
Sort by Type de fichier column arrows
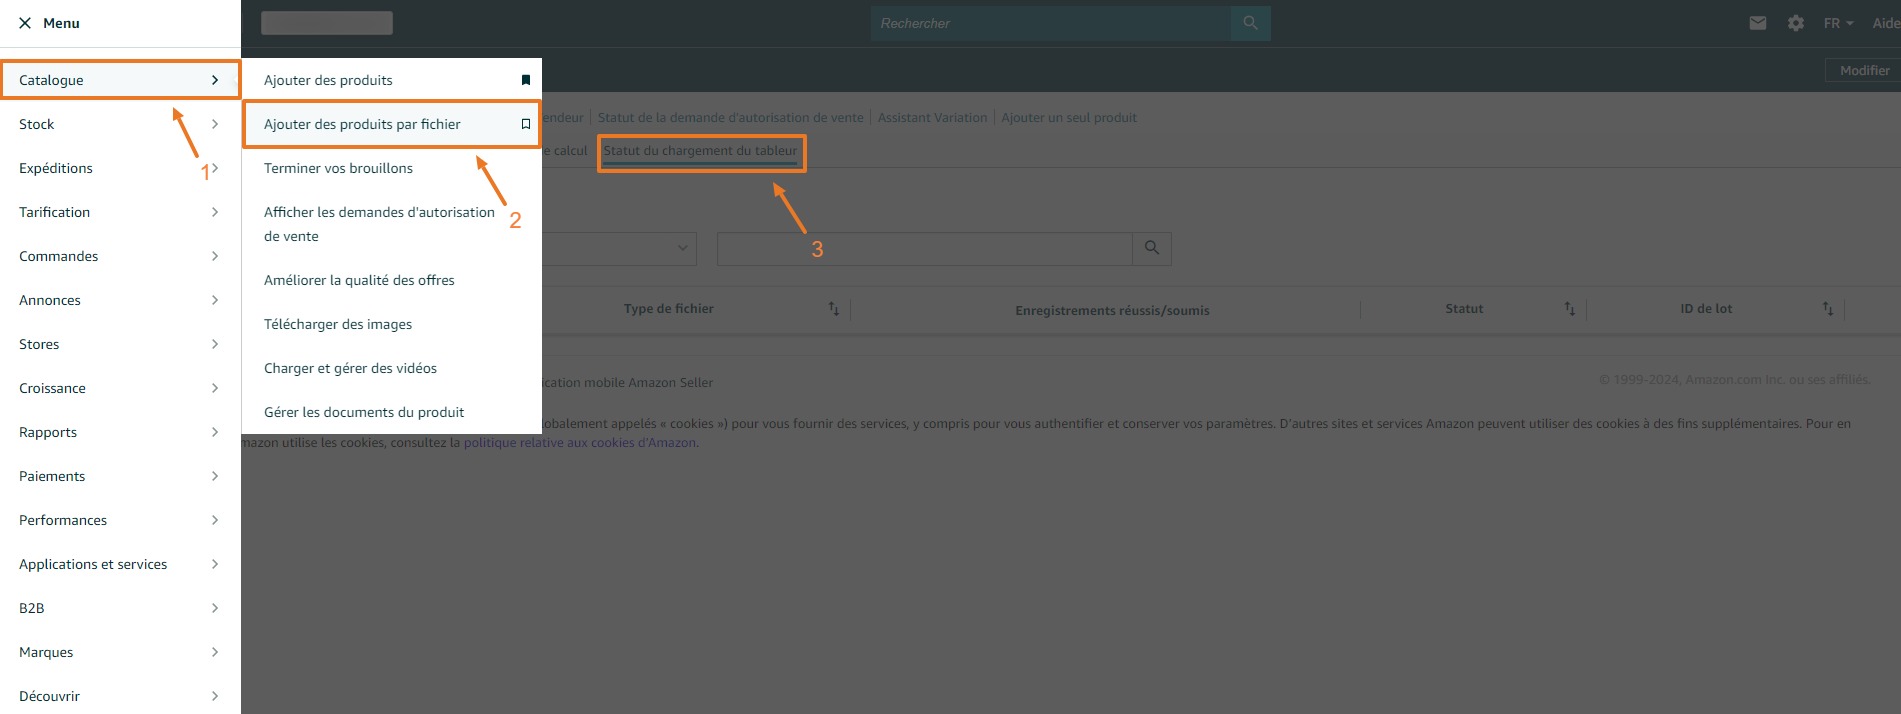click(x=833, y=309)
